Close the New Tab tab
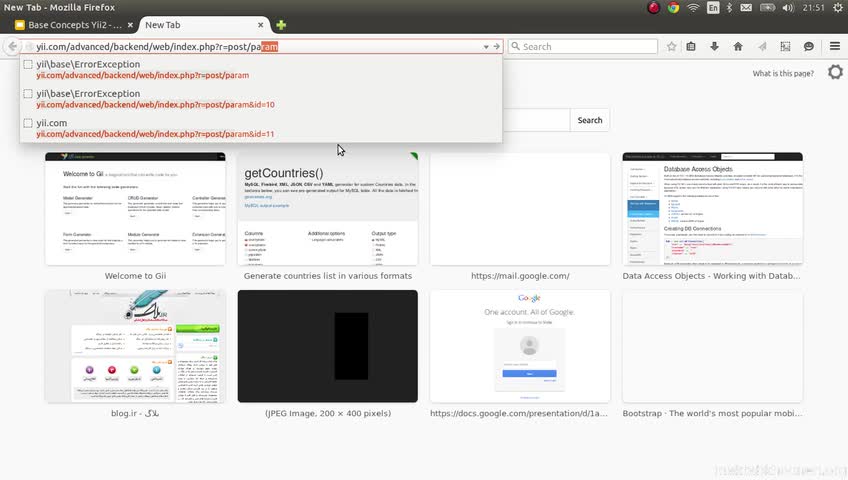This screenshot has width=848, height=480. [x=261, y=25]
